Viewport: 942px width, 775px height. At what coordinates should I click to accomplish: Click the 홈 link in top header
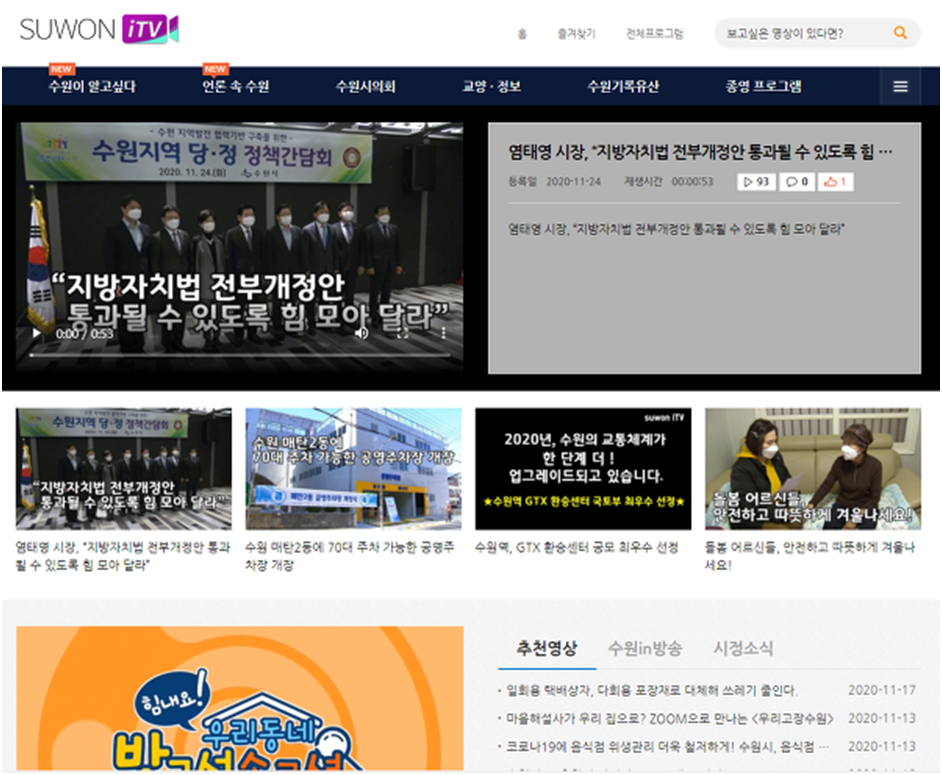click(x=522, y=34)
